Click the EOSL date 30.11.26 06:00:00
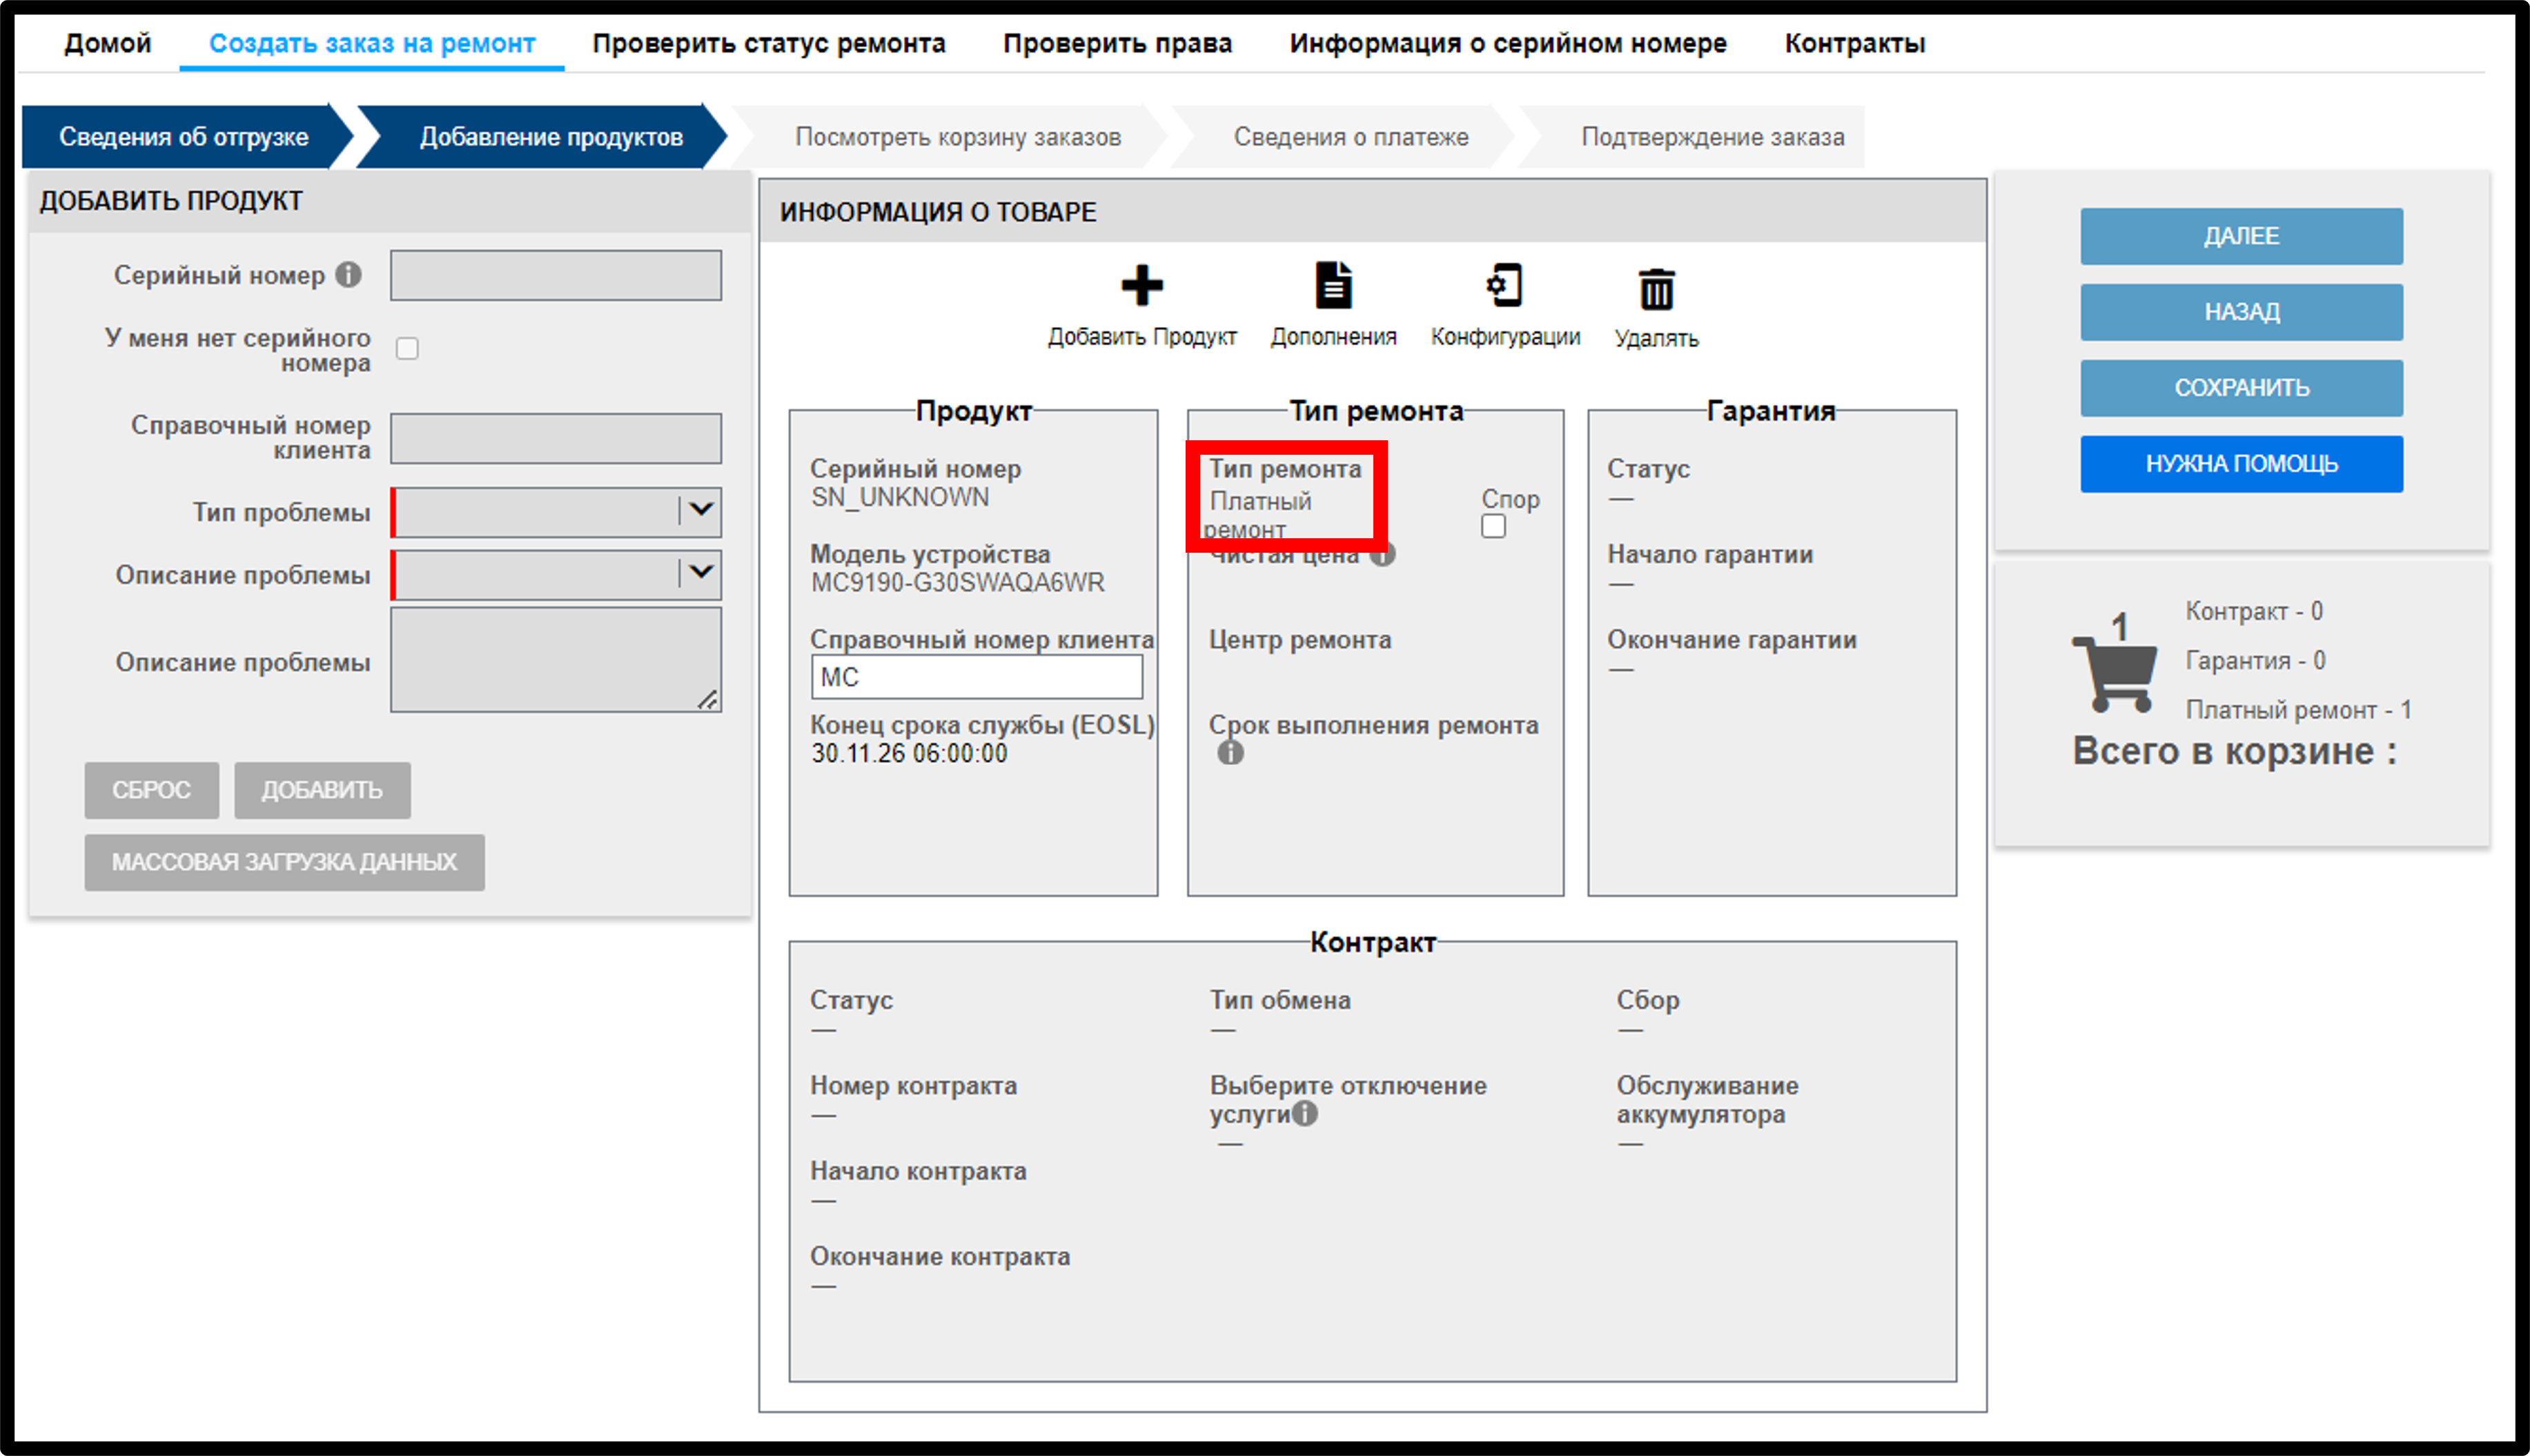The image size is (2530, 1456). click(x=908, y=753)
